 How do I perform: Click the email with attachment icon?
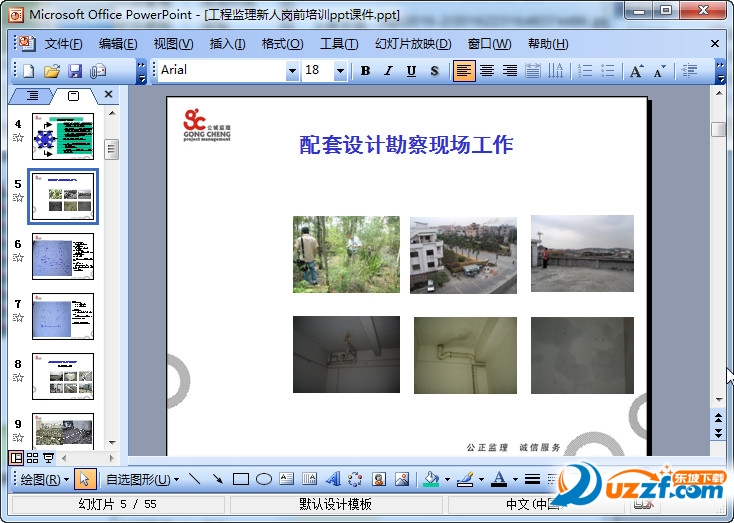(x=98, y=71)
